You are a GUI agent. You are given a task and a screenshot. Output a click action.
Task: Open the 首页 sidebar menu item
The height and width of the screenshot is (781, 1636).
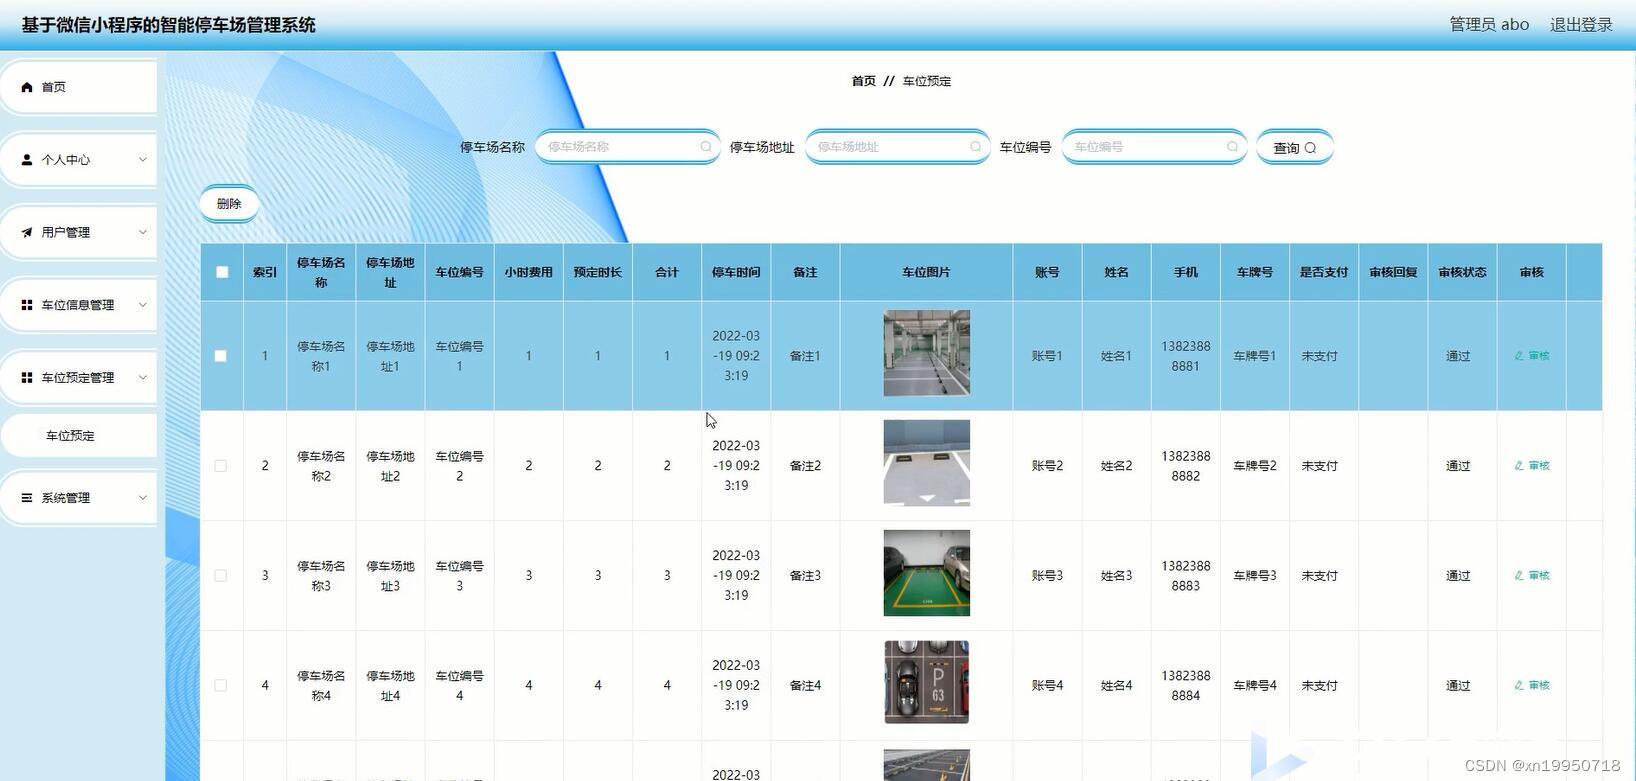[78, 87]
